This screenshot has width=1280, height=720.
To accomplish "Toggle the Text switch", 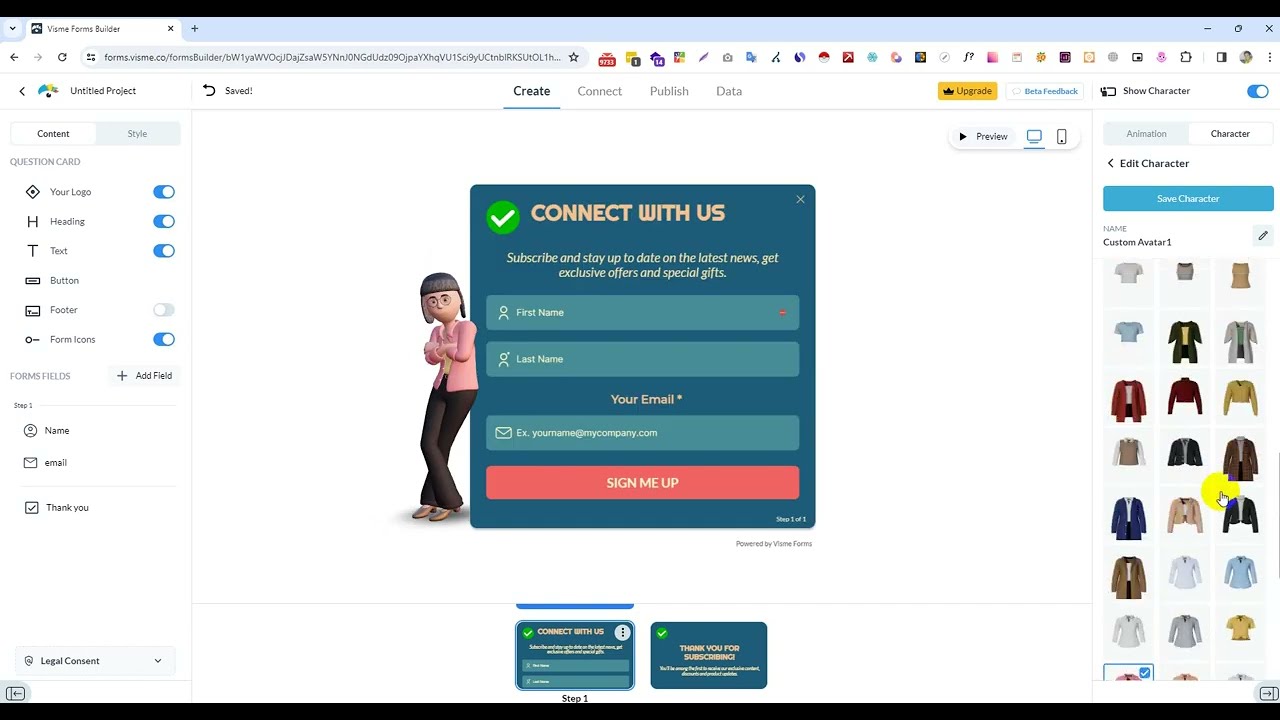I will coord(164,251).
